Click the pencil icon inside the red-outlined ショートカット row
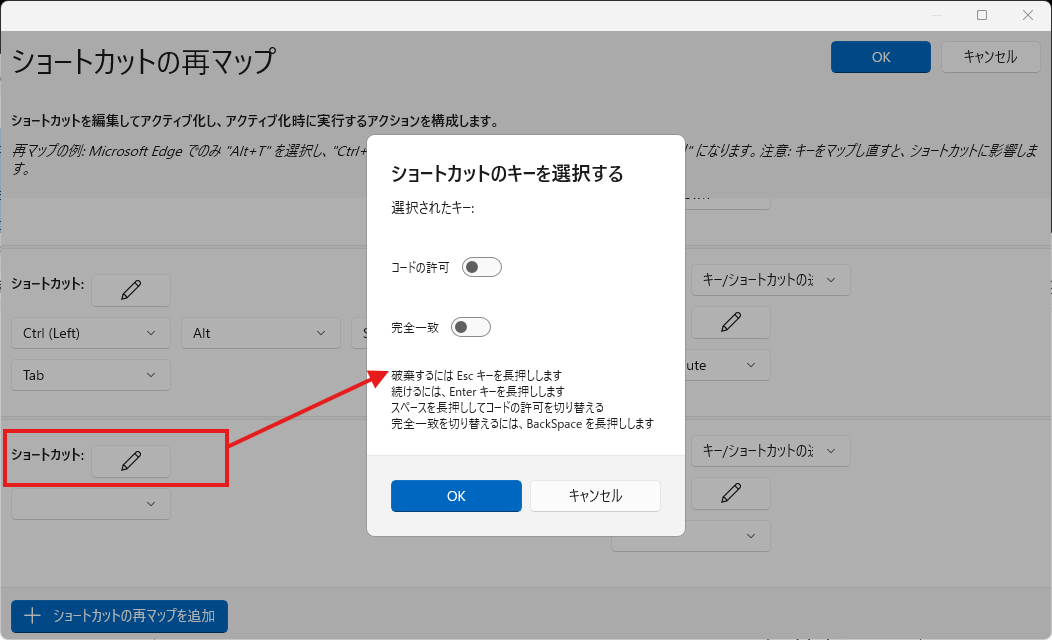This screenshot has width=1052, height=640. [x=131, y=460]
